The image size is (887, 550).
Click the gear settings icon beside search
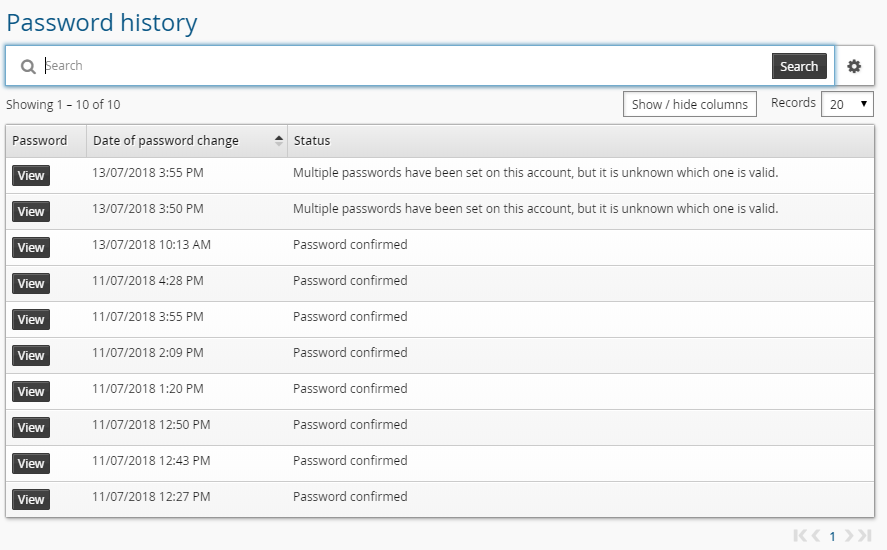coord(854,66)
